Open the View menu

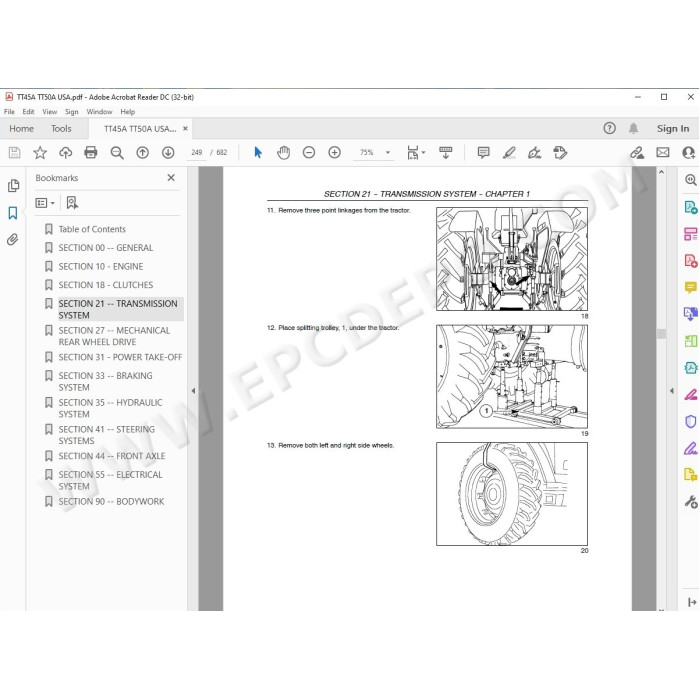click(x=50, y=112)
